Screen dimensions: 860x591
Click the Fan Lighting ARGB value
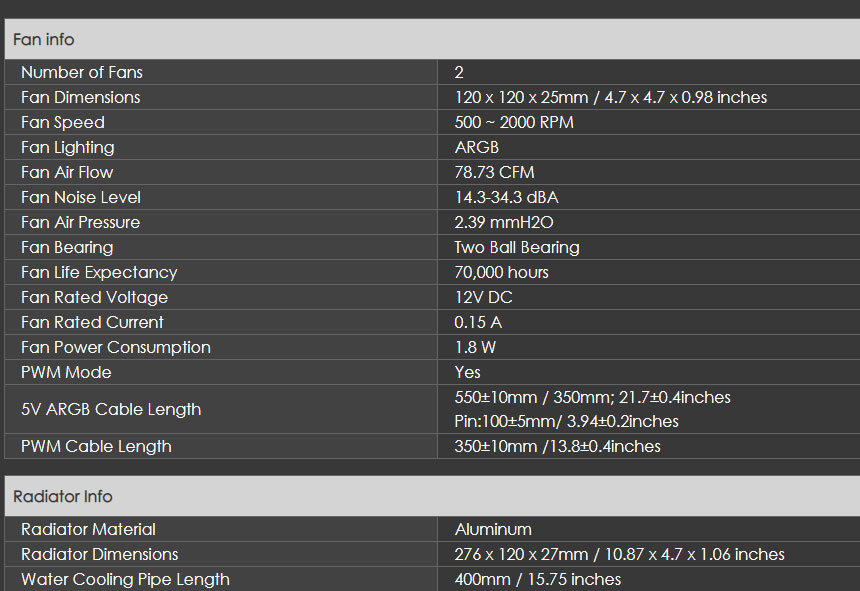[477, 147]
